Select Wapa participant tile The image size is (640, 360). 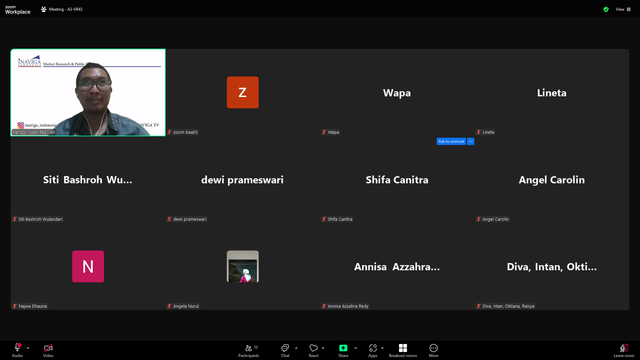[x=397, y=93]
